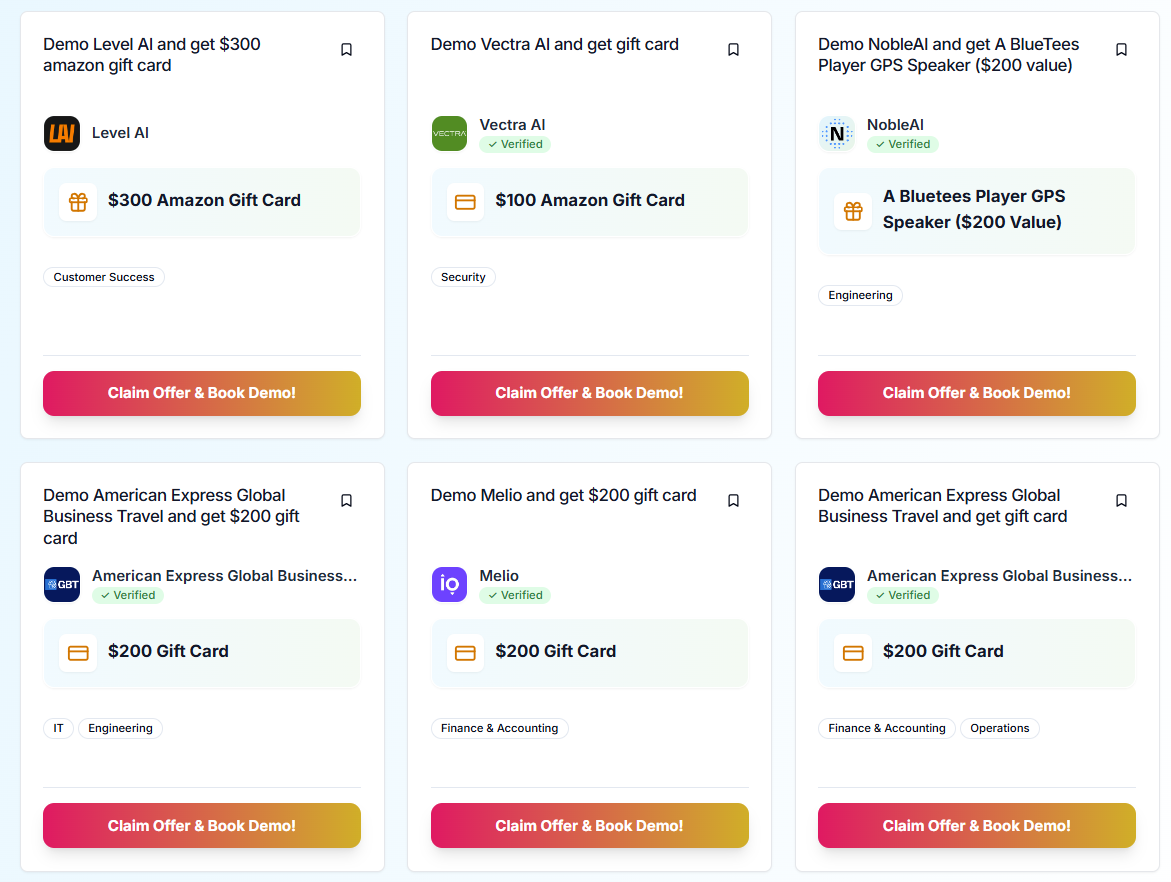Click gift icon for Bluetees GPS Speaker

(x=853, y=211)
